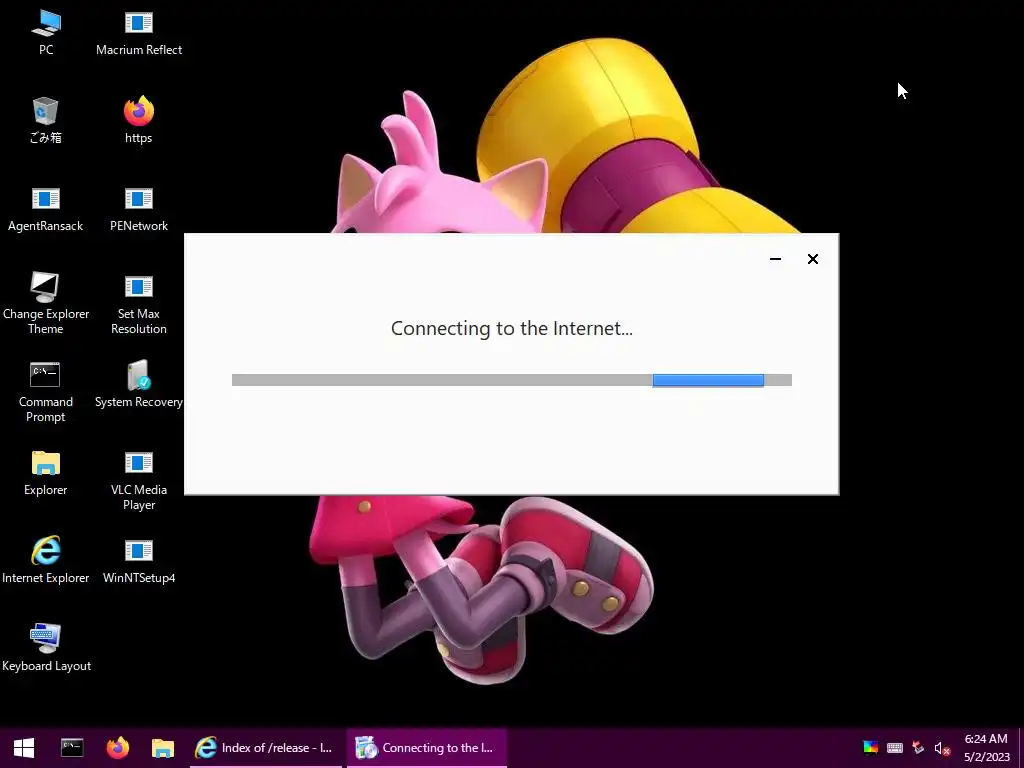Minimize the Connecting to the Internet dialog

(775, 259)
